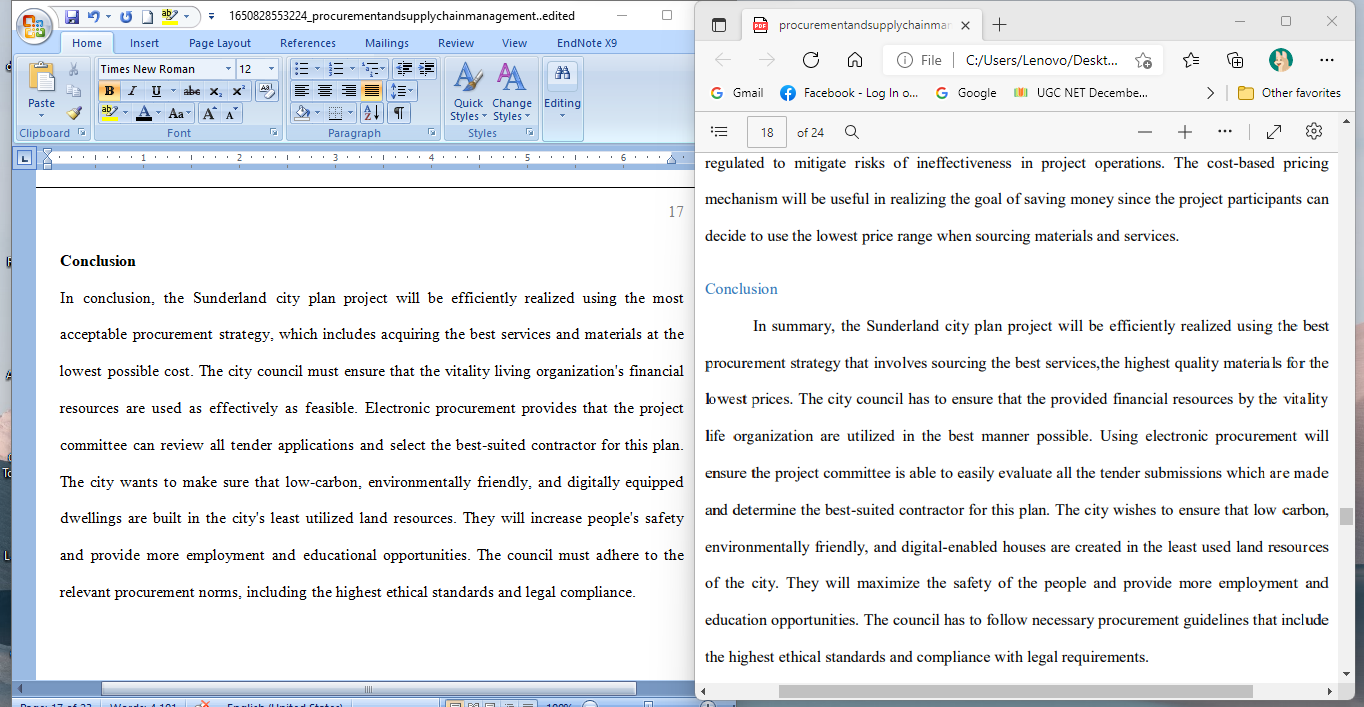Screen dimensions: 1364x707
Task: Toggle Strikethrough formatting
Action: click(192, 91)
